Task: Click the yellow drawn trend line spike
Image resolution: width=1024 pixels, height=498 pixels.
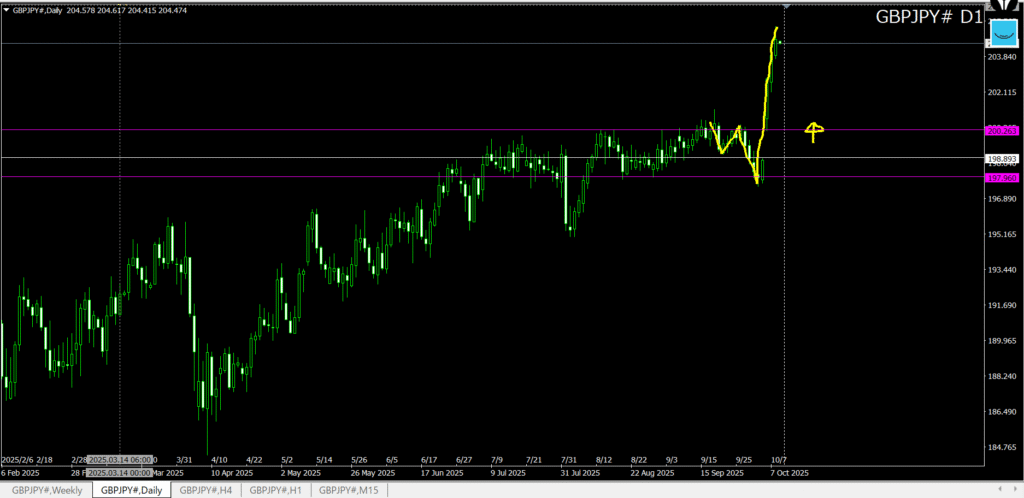Action: (x=767, y=80)
